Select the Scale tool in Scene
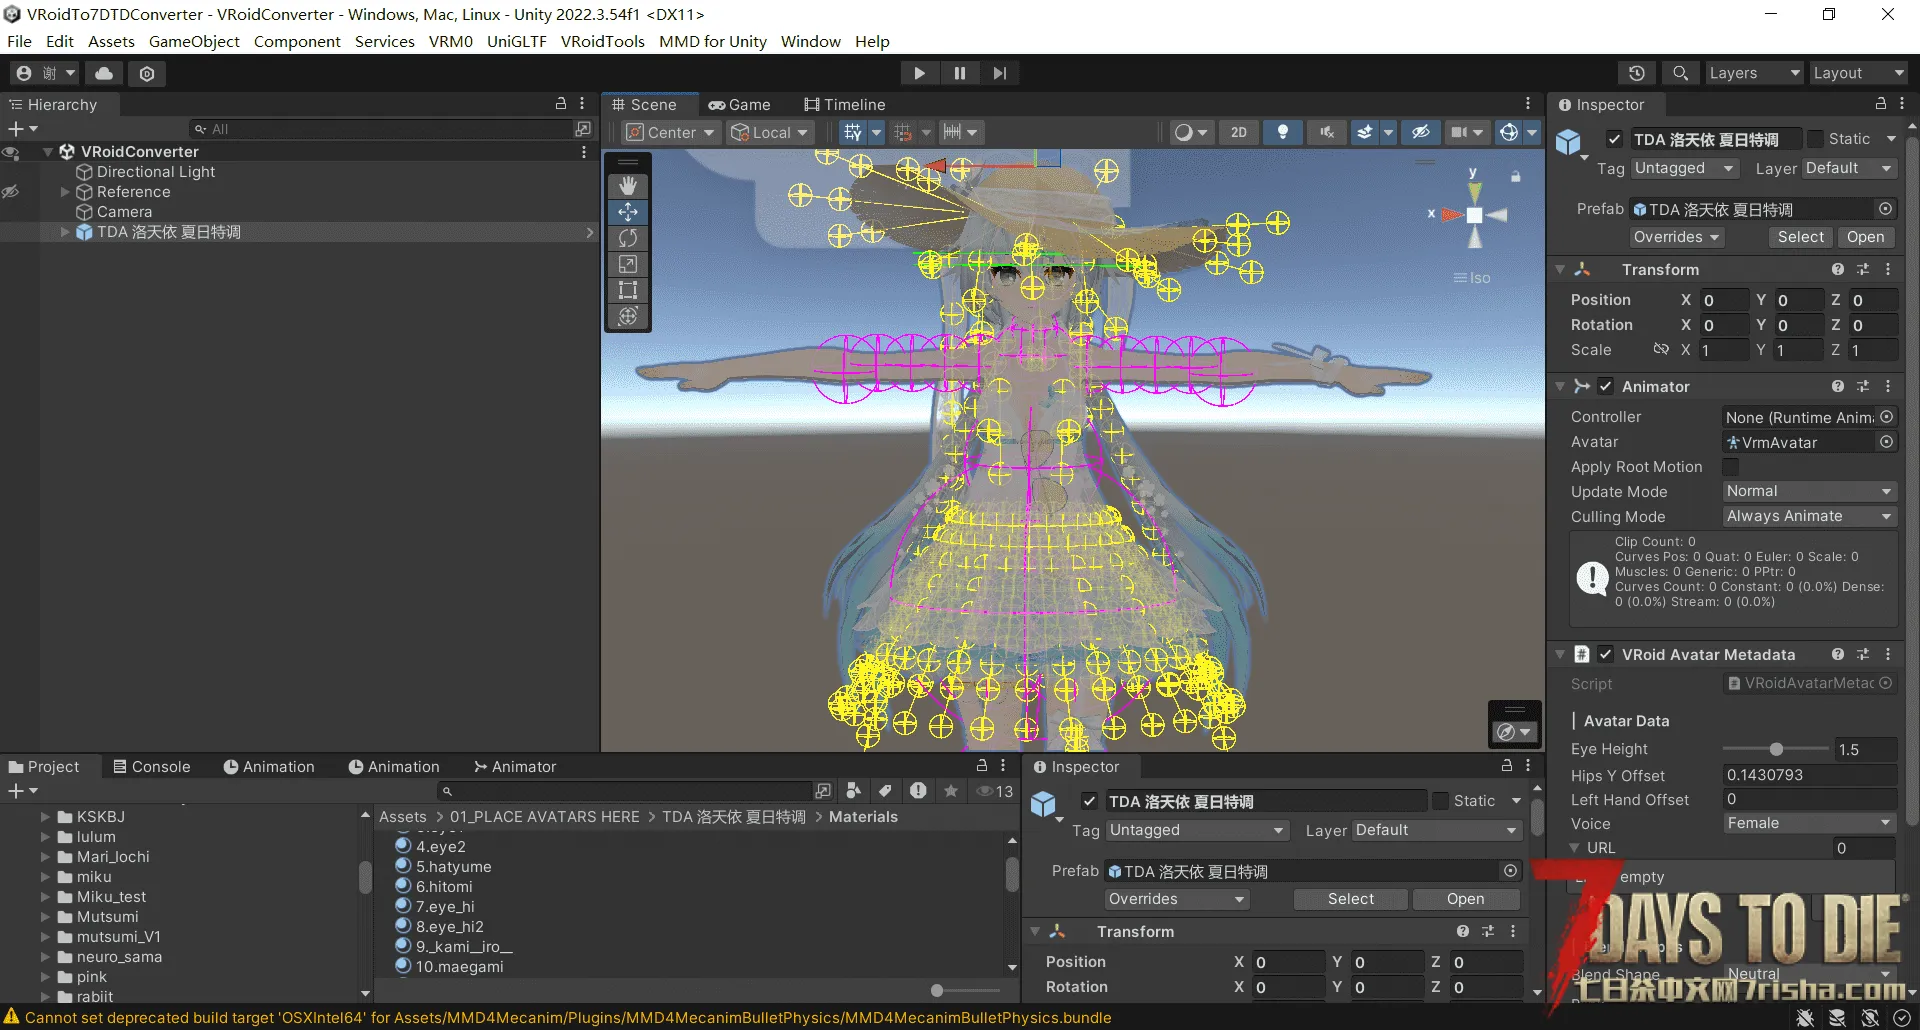 tap(628, 264)
